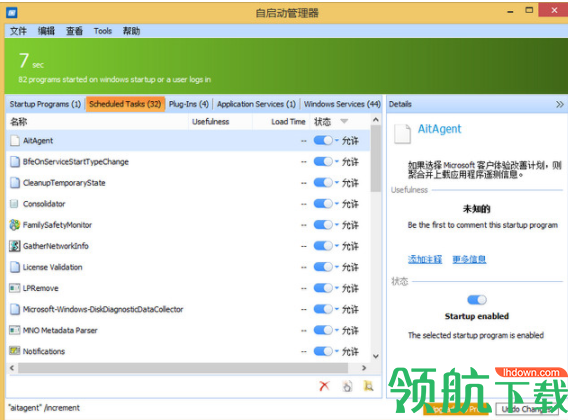Select the Microsoft-Windows-DiskDiagnosticDataCollector row

pos(188,309)
